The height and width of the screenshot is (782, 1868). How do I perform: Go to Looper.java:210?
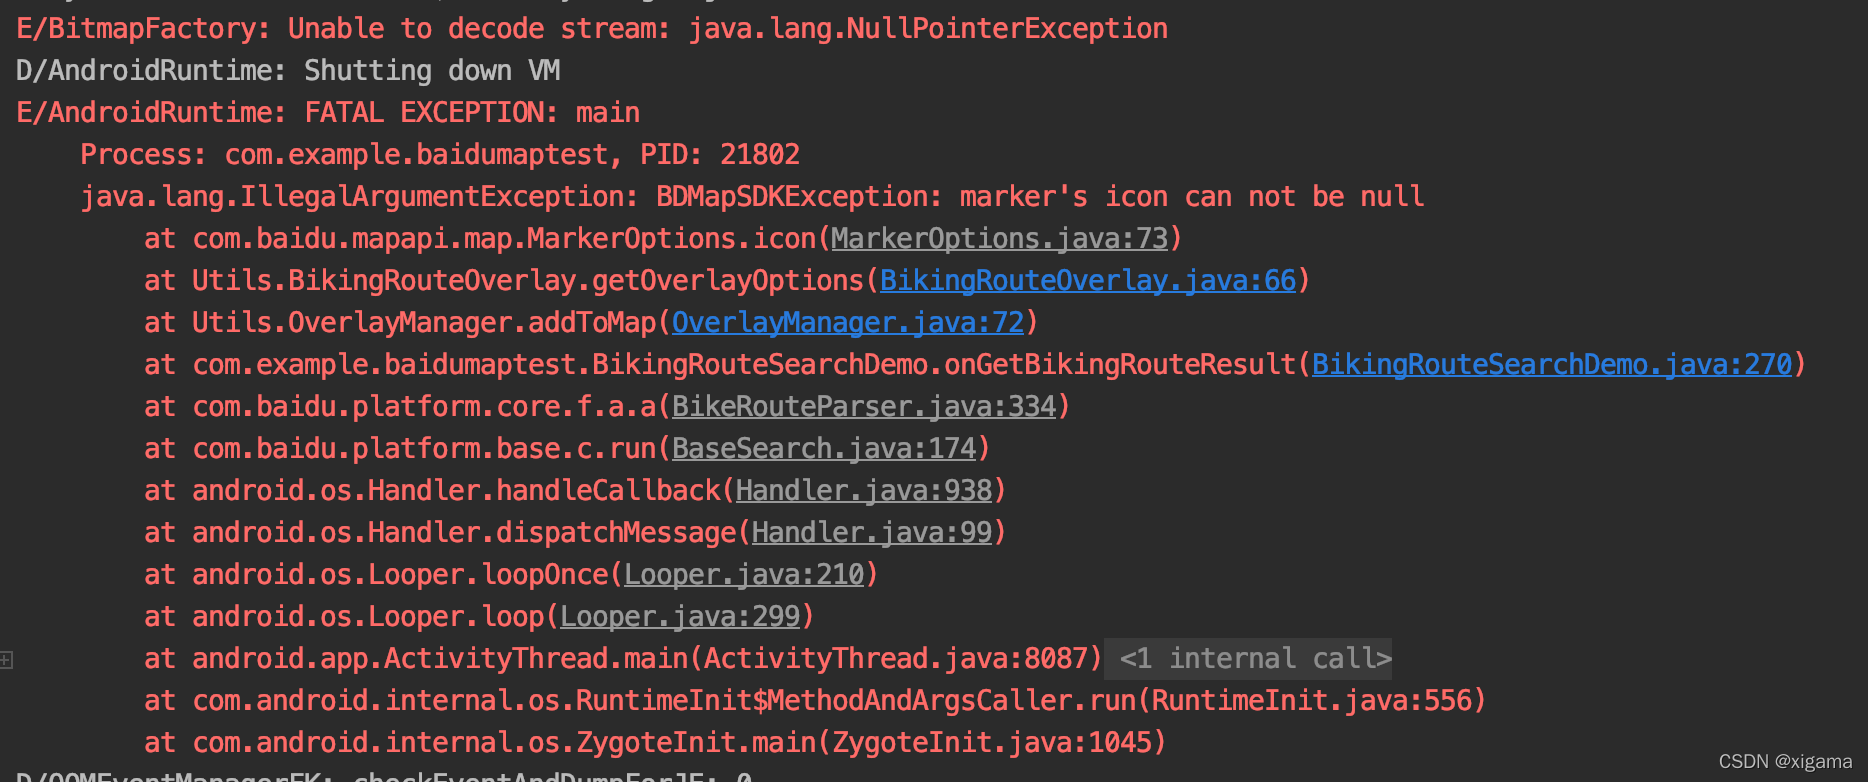pyautogui.click(x=744, y=574)
